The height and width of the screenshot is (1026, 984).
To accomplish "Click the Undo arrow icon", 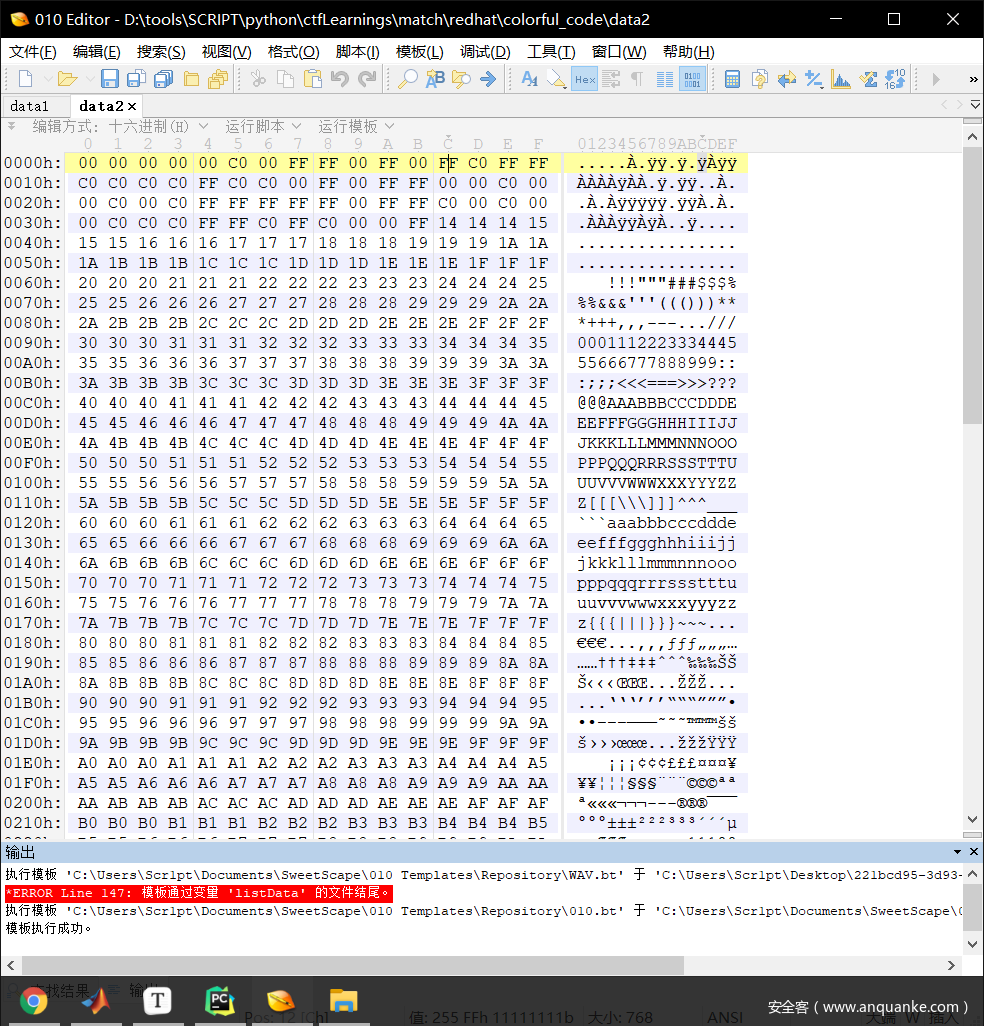I will [340, 79].
